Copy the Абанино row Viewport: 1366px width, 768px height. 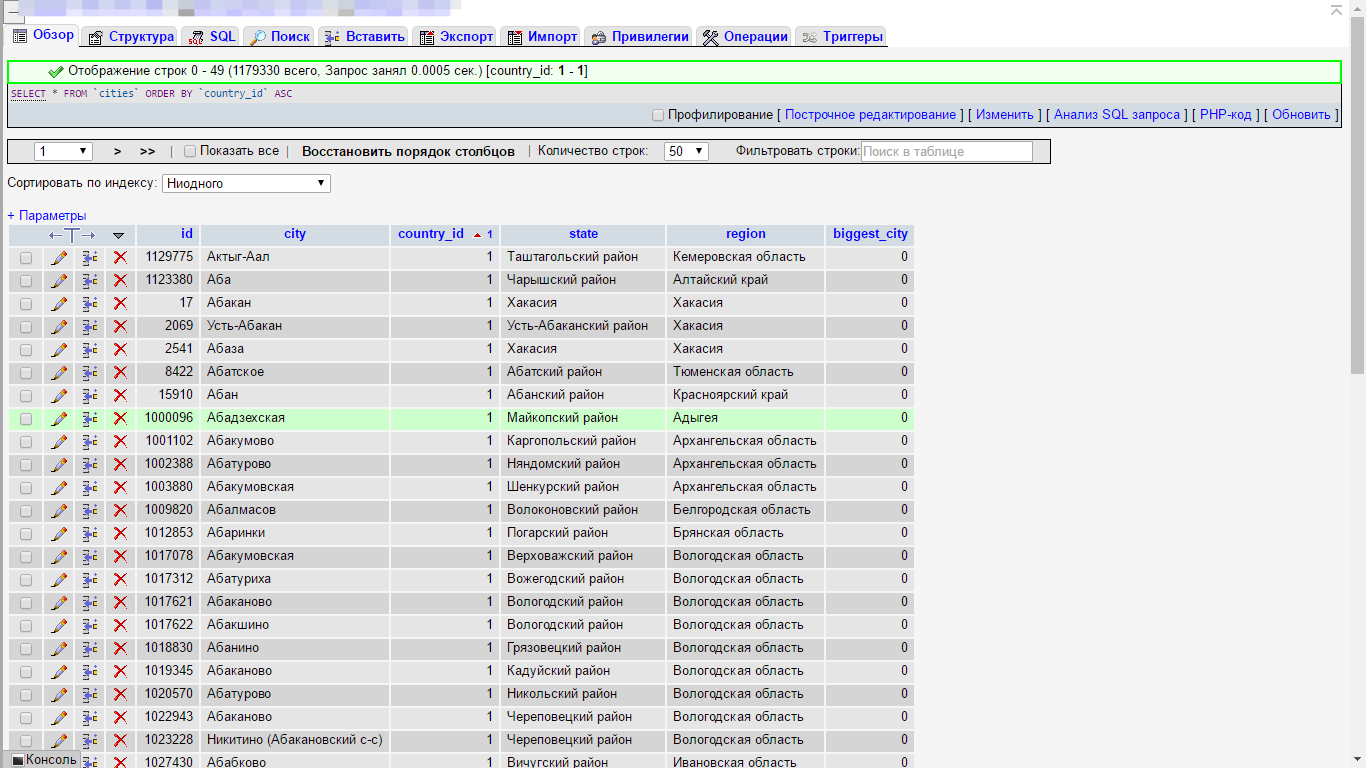pos(90,648)
